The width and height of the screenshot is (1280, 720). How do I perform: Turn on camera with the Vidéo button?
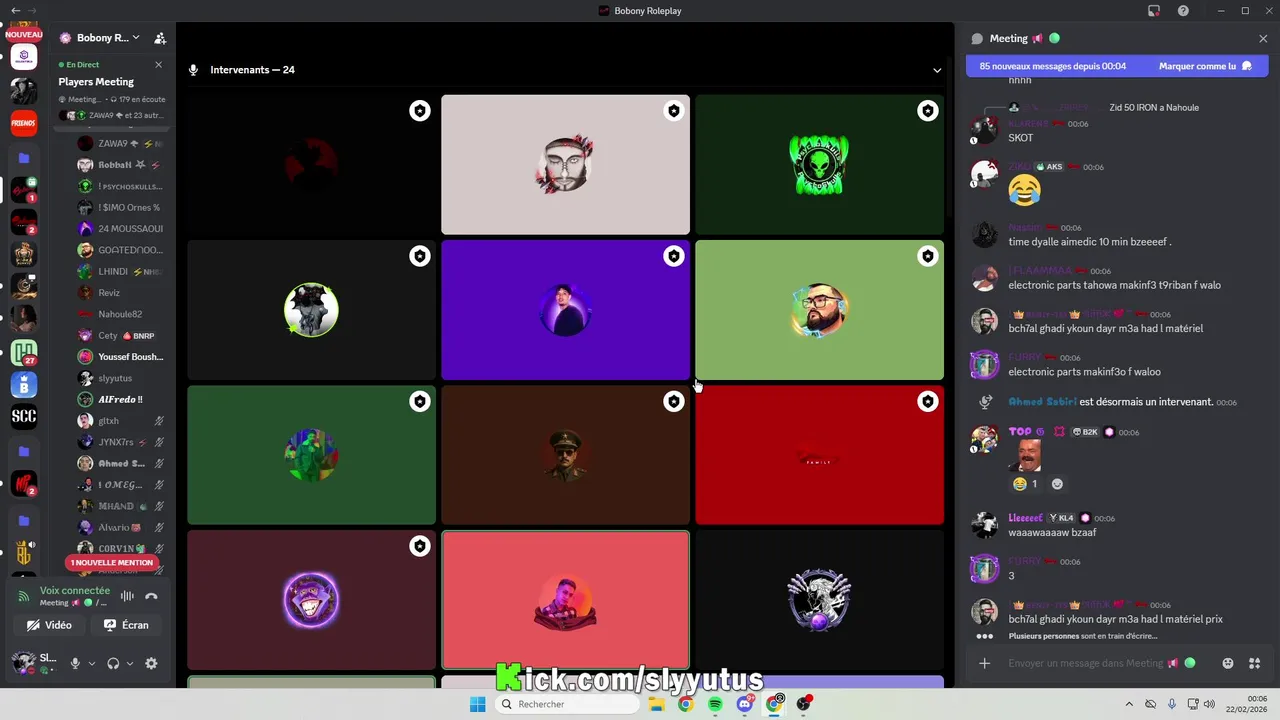[x=50, y=625]
